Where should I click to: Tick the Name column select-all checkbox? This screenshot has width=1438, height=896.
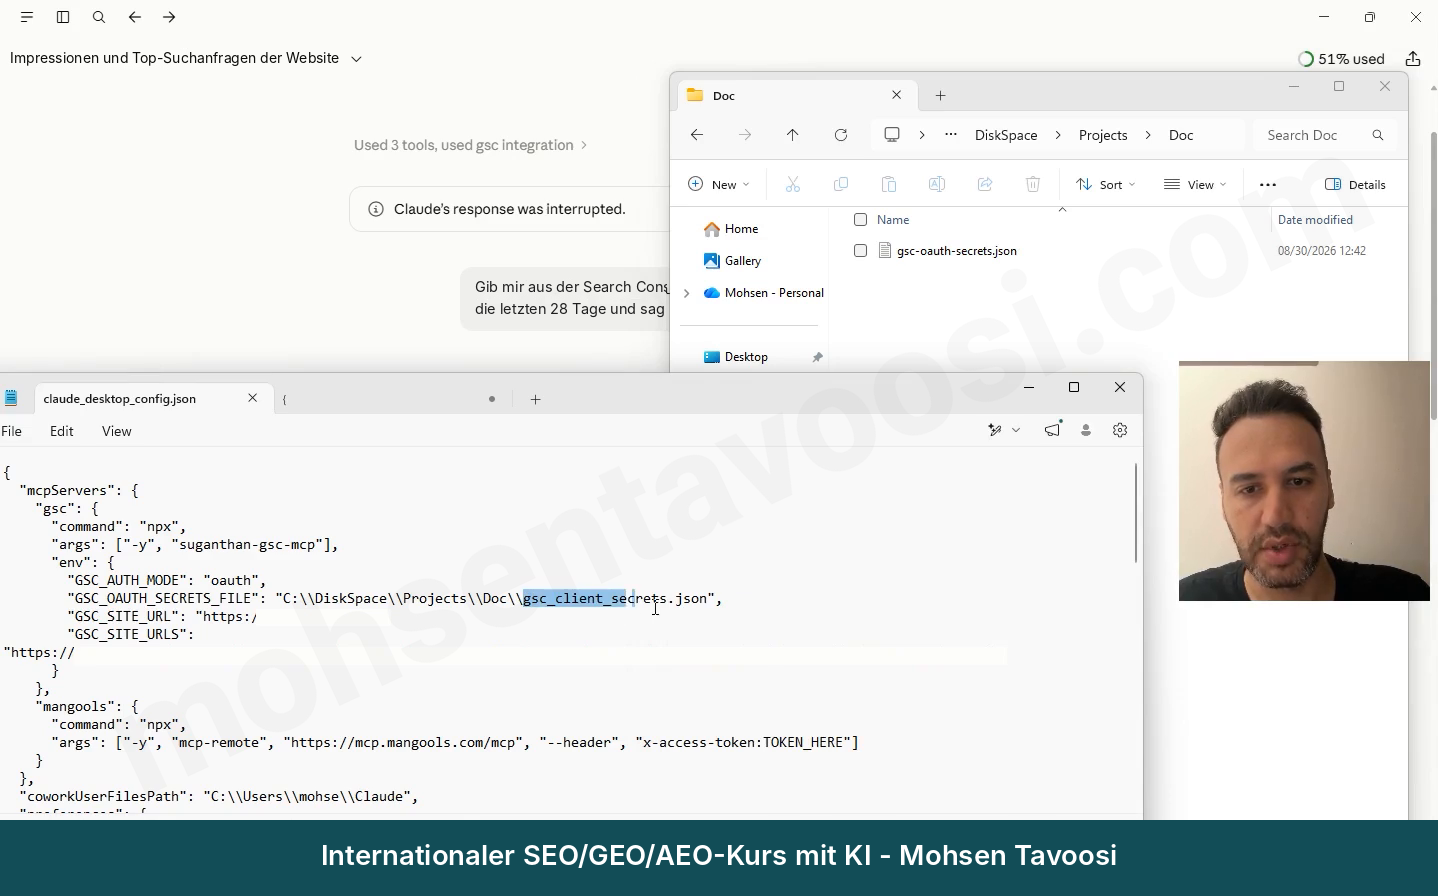tap(860, 219)
